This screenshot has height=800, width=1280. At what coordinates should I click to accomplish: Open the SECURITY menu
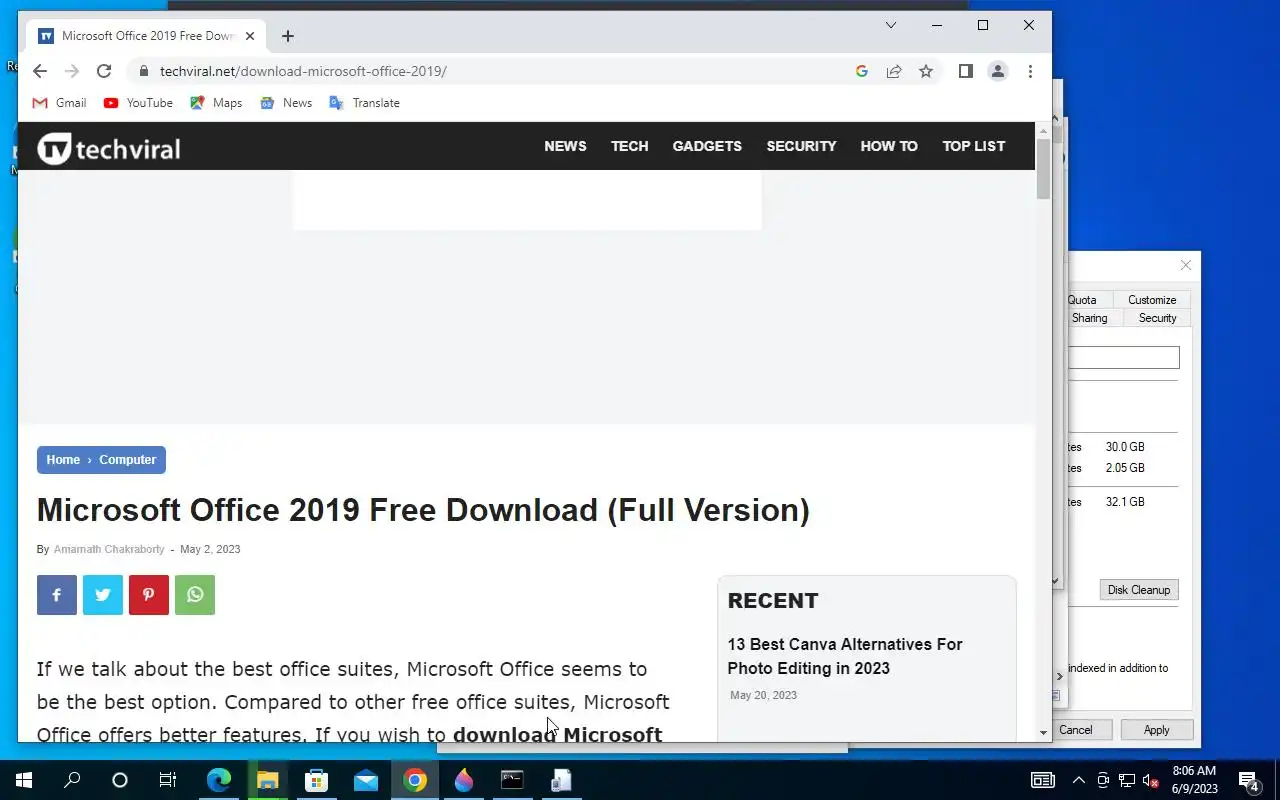point(801,146)
